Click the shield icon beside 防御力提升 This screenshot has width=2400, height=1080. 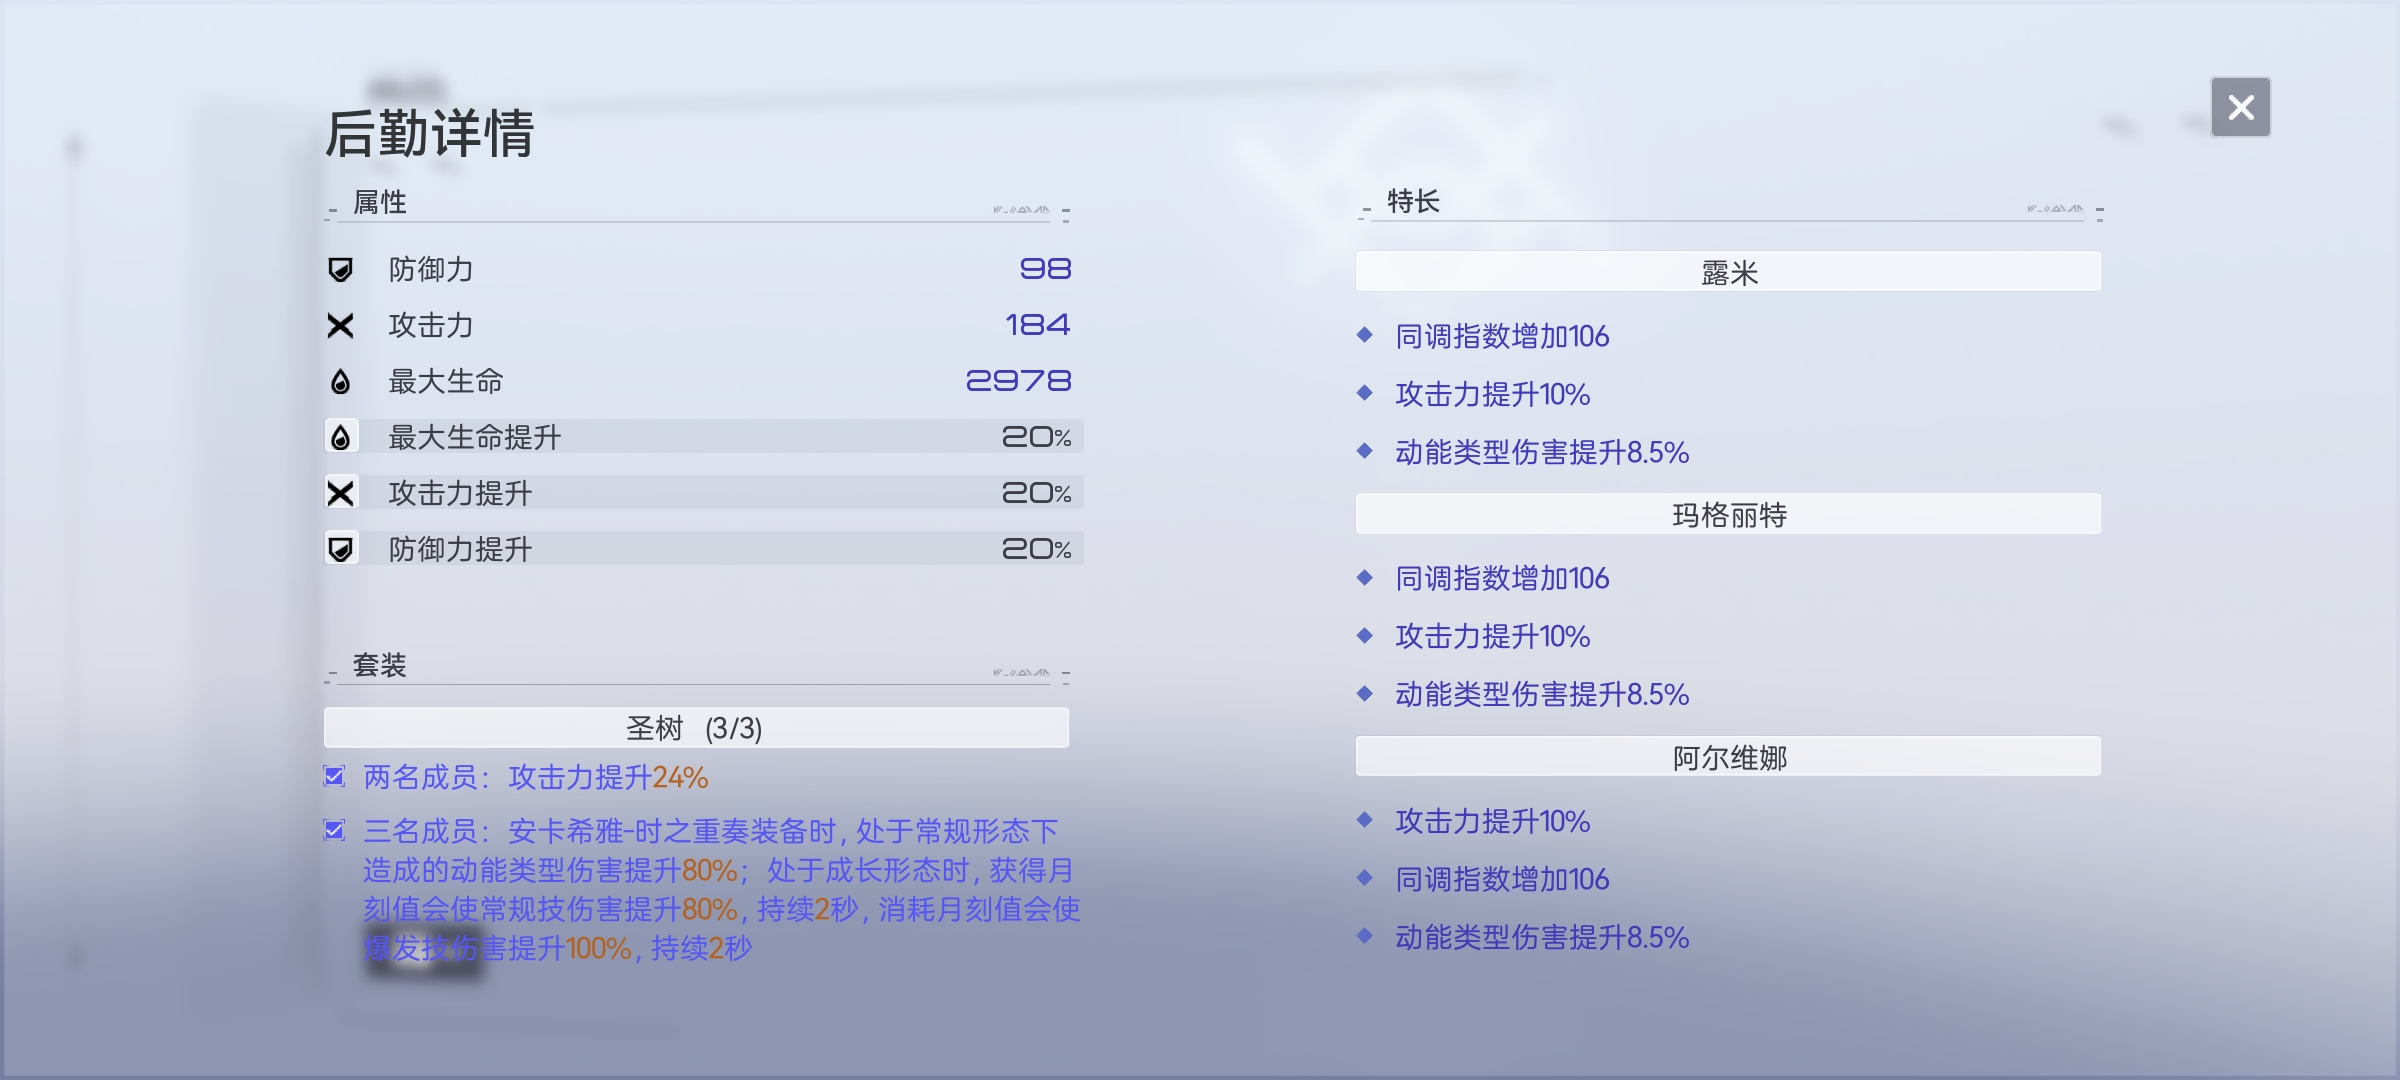click(341, 549)
